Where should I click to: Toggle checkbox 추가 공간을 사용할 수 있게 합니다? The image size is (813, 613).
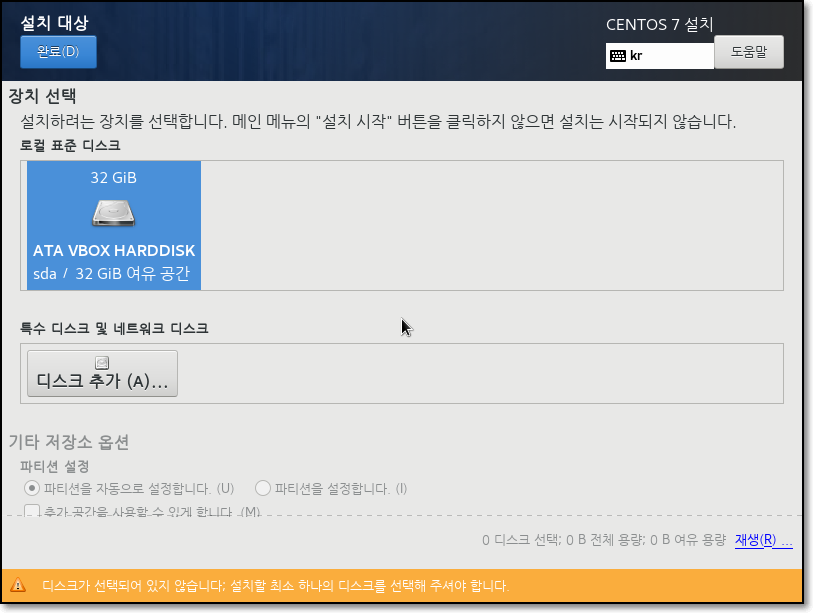[x=32, y=511]
